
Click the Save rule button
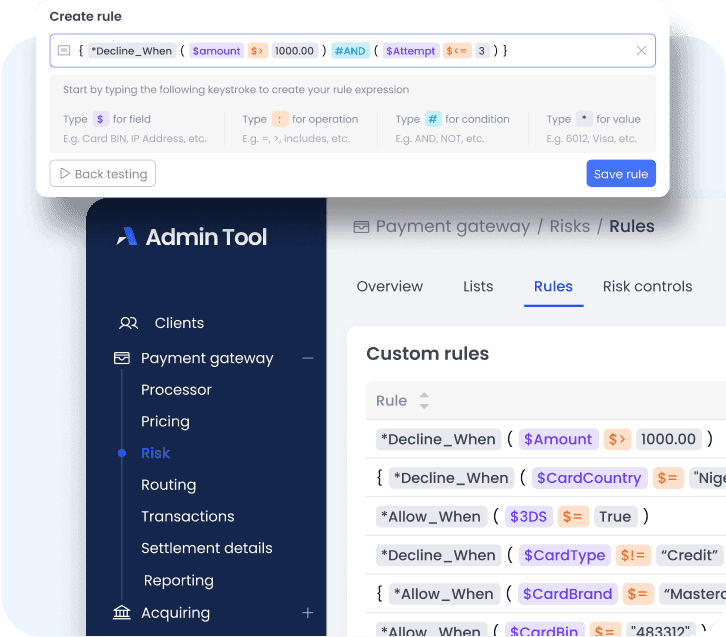(621, 174)
